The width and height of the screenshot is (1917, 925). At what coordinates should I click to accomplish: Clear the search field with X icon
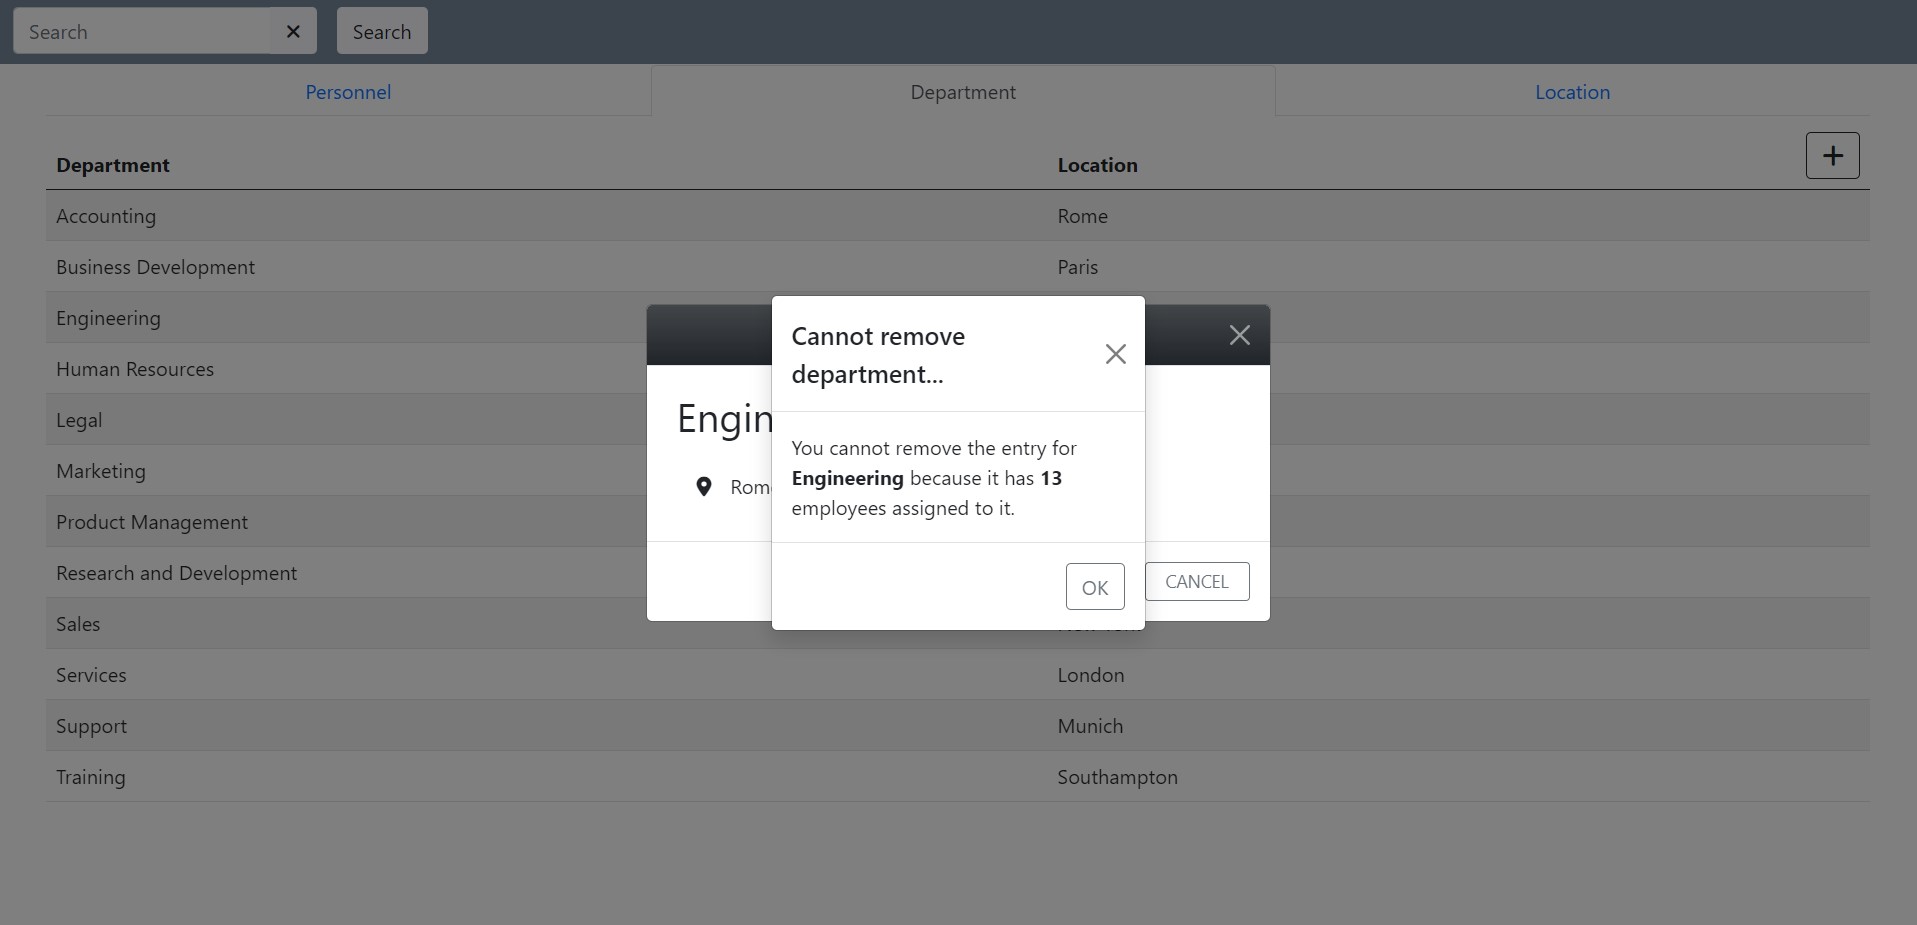[293, 32]
